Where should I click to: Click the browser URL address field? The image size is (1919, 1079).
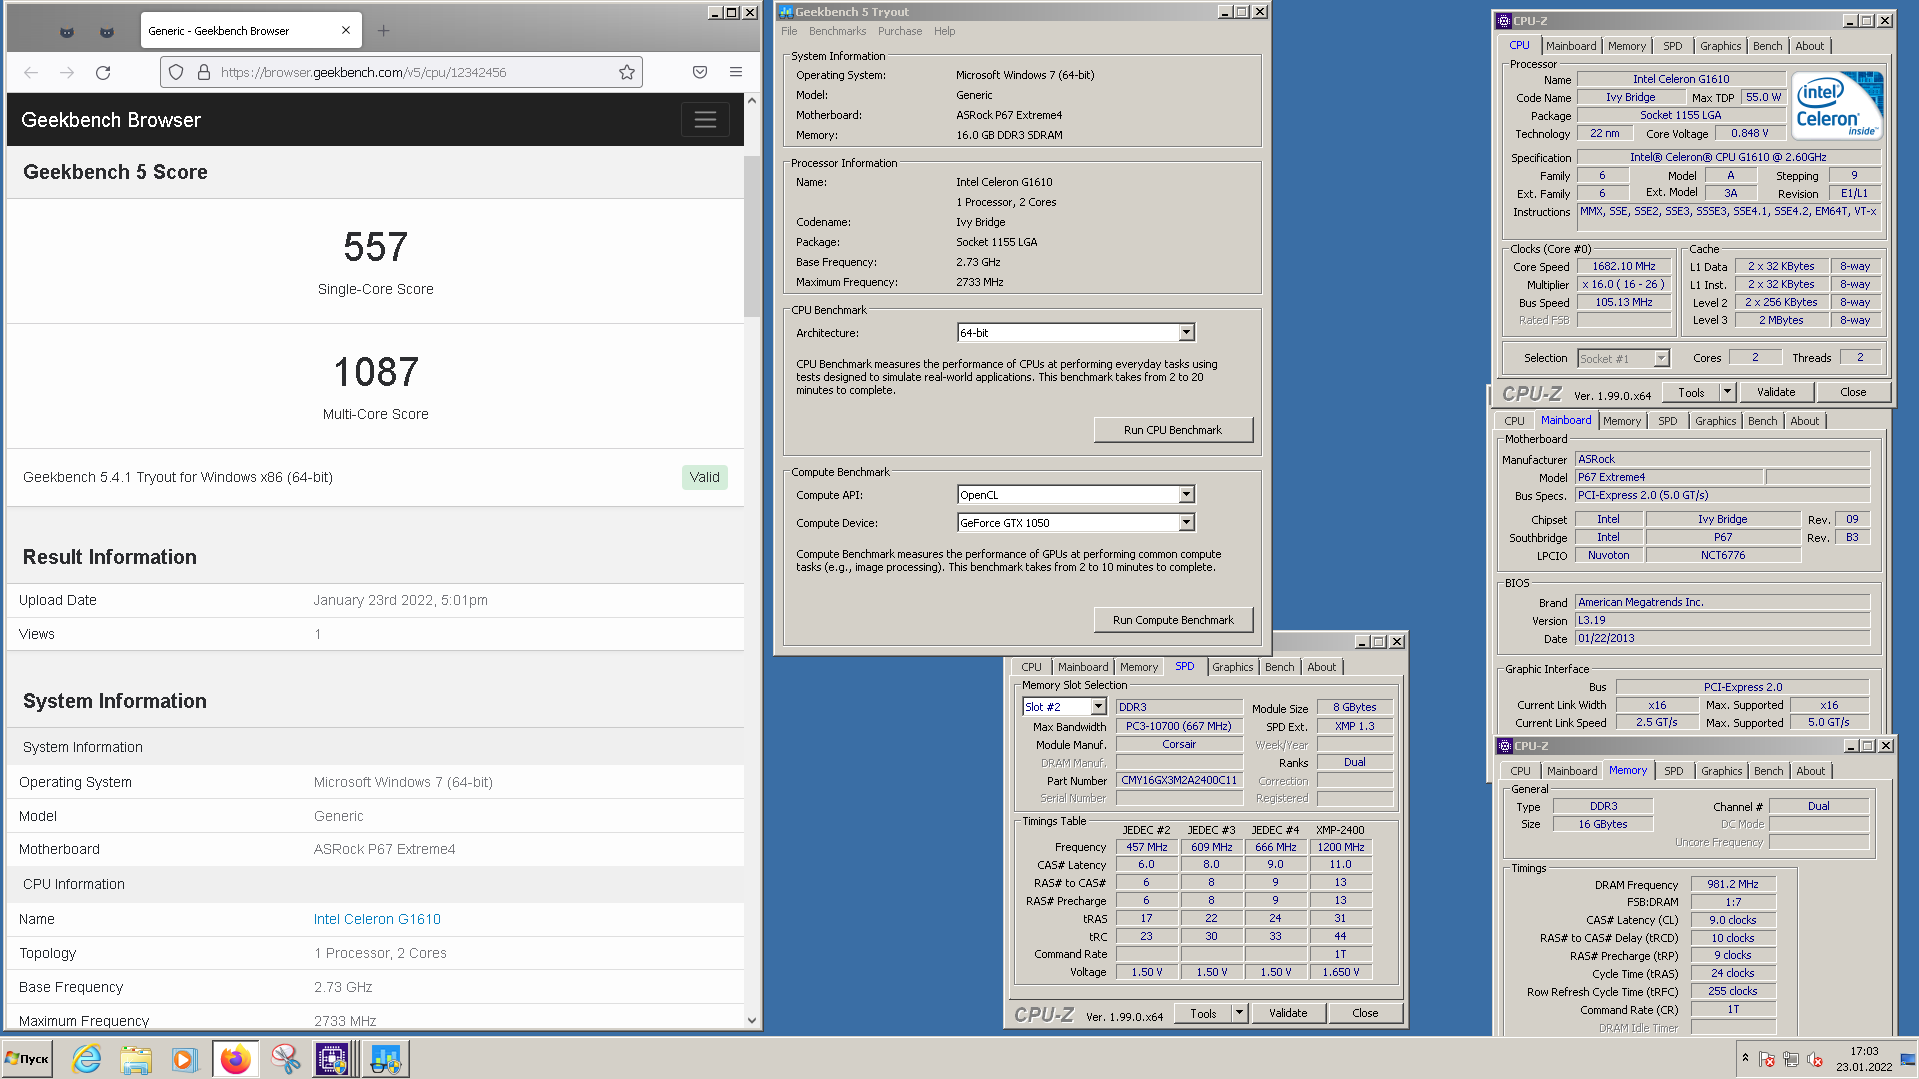[x=400, y=72]
